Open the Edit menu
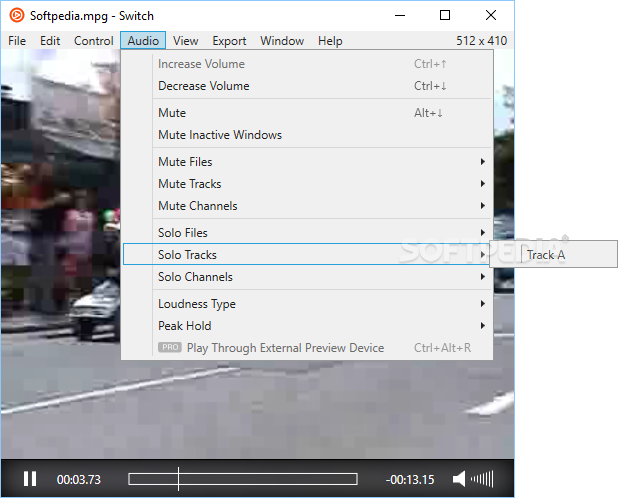Image resolution: width=618 pixels, height=498 pixels. (50, 41)
